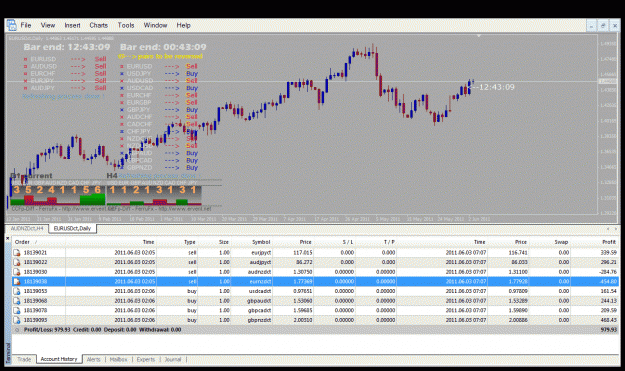Select order row 18139021
This screenshot has height=371, width=625.
click(316, 253)
